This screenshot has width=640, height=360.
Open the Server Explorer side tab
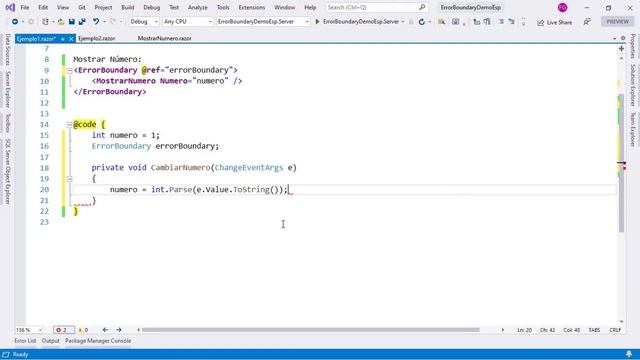pos(7,89)
